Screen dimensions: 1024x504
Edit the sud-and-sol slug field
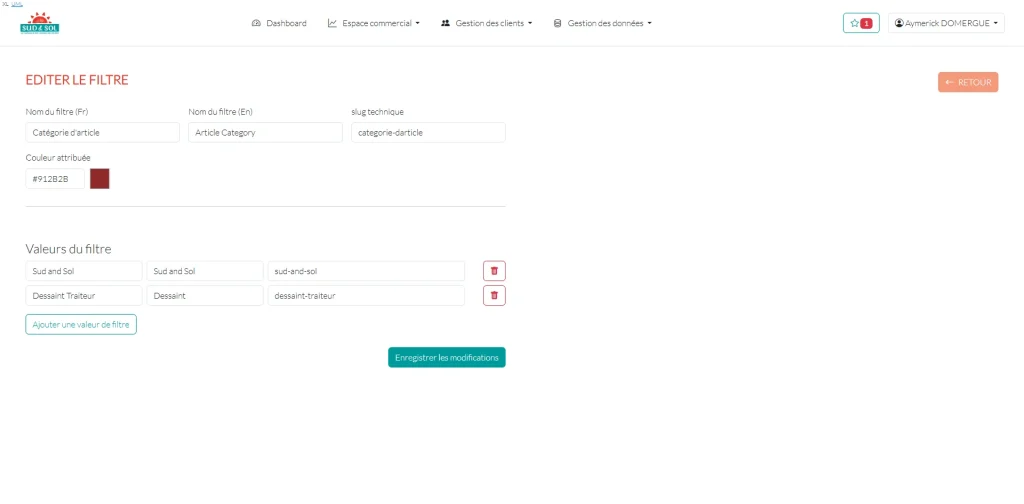pyautogui.click(x=366, y=271)
